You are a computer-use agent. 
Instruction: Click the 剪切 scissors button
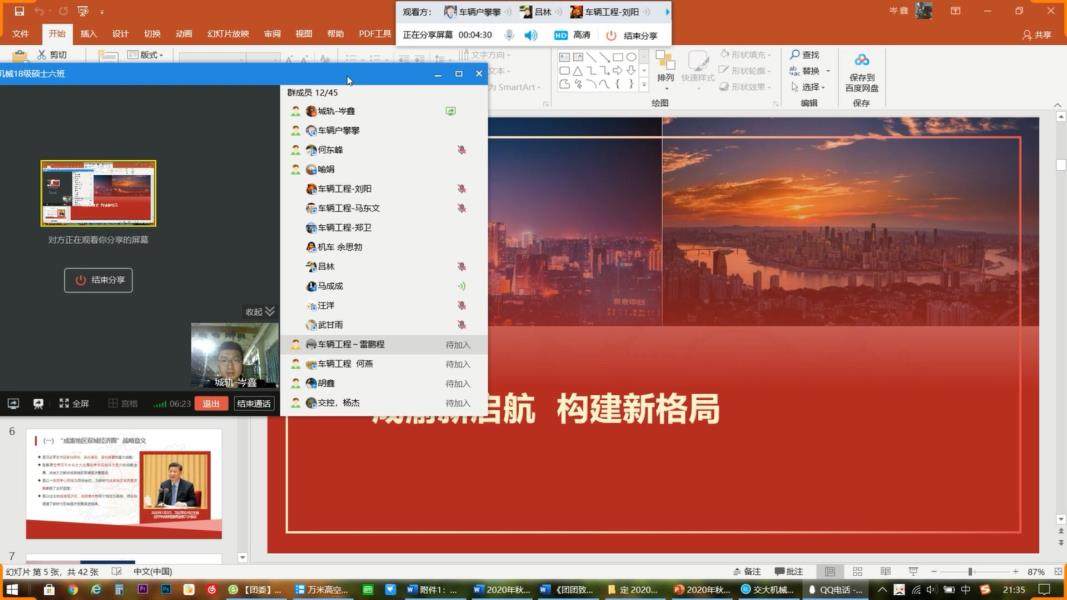pos(52,54)
